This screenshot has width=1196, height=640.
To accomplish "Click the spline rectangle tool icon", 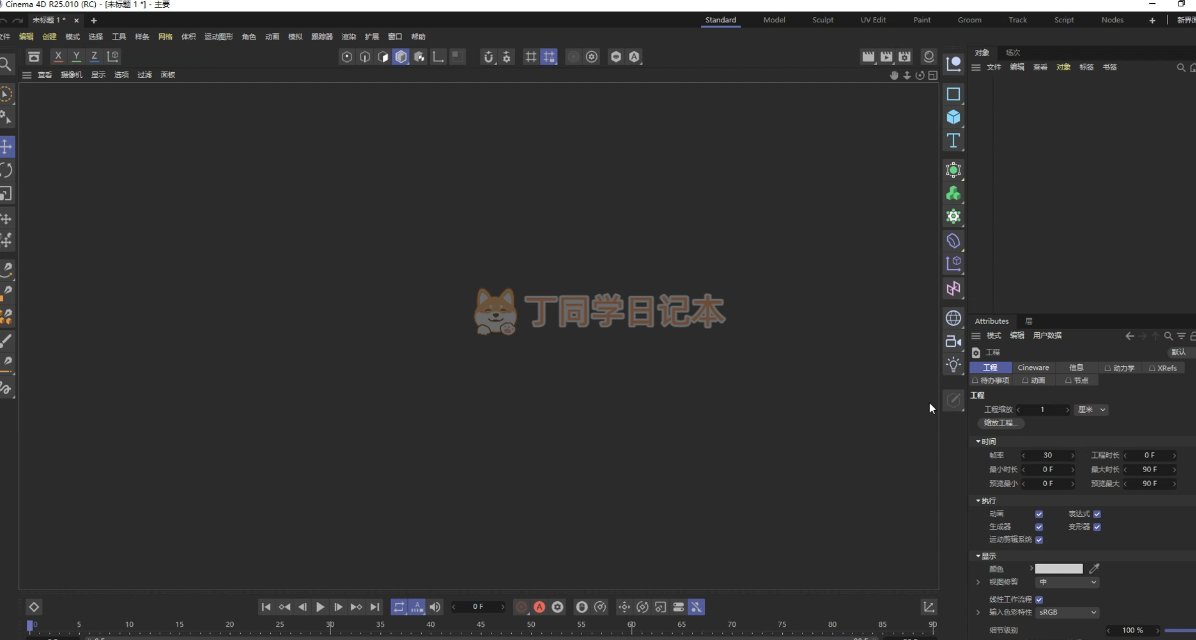I will click(953, 94).
